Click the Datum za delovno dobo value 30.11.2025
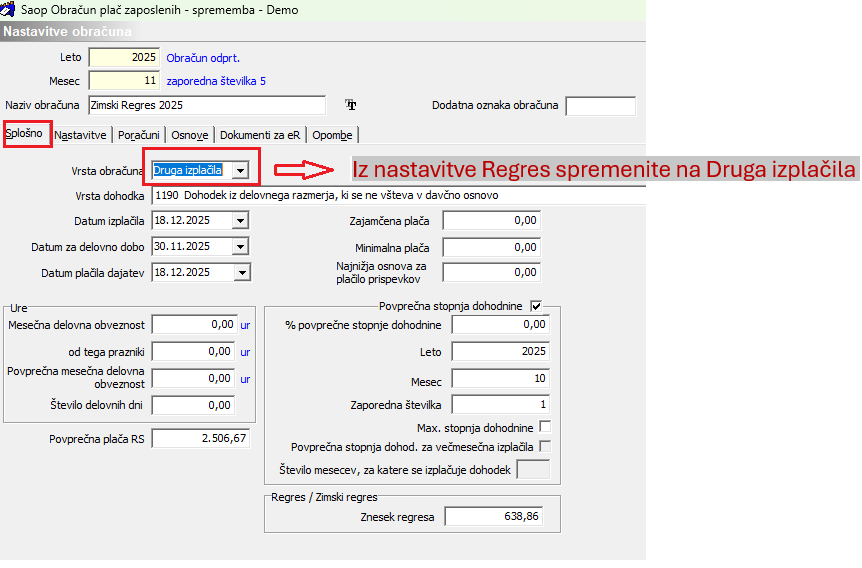Screen dimensions: 862x568 [x=182, y=246]
